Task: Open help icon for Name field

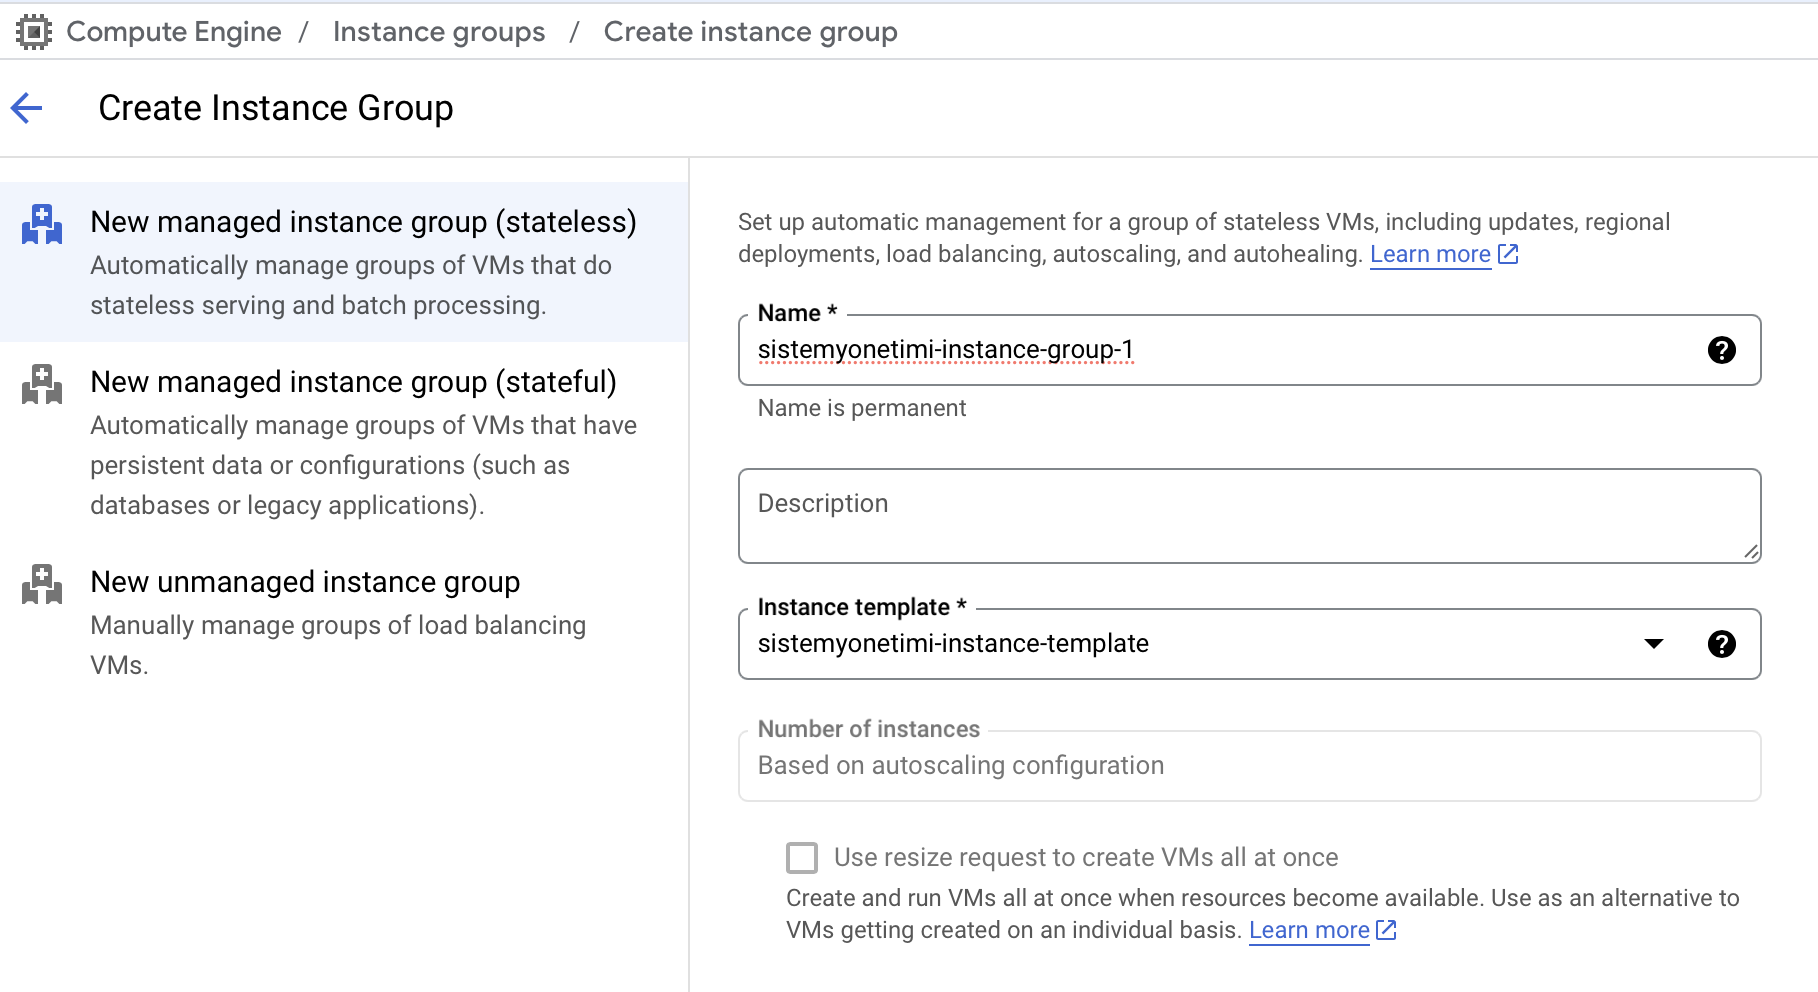Action: 1721,350
